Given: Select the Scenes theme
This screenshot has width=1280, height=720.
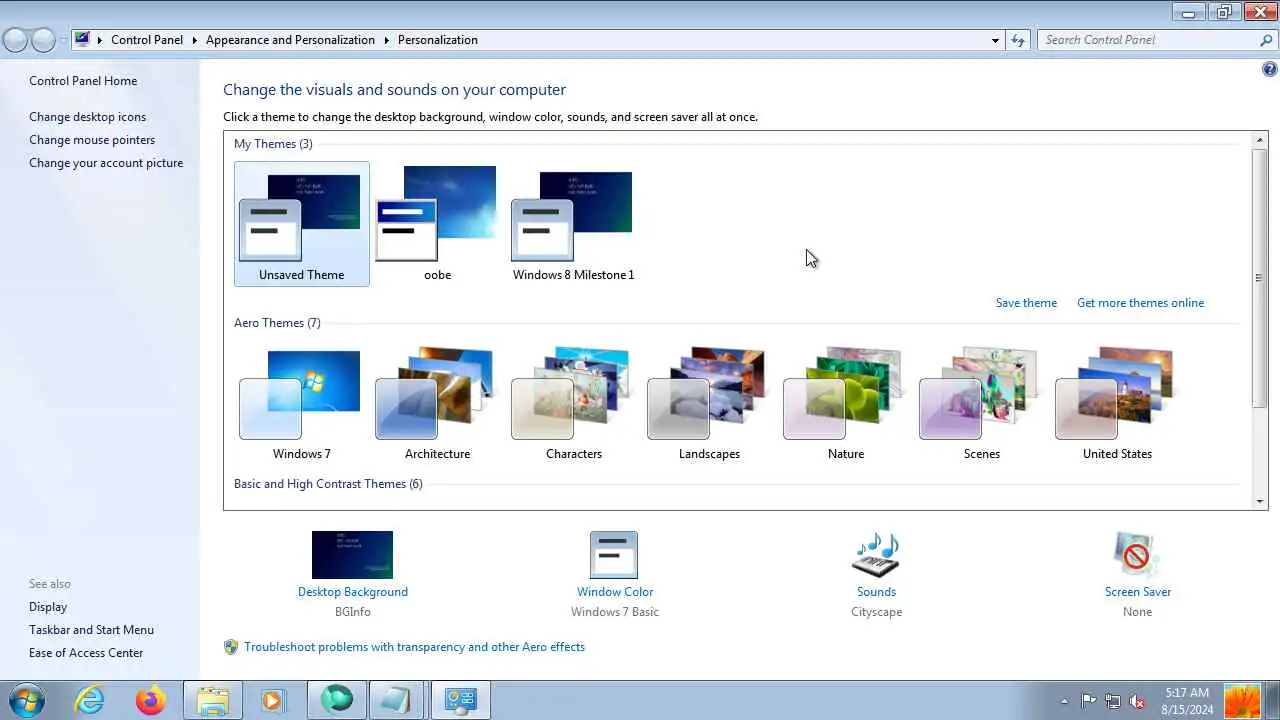Looking at the screenshot, I should click(981, 404).
